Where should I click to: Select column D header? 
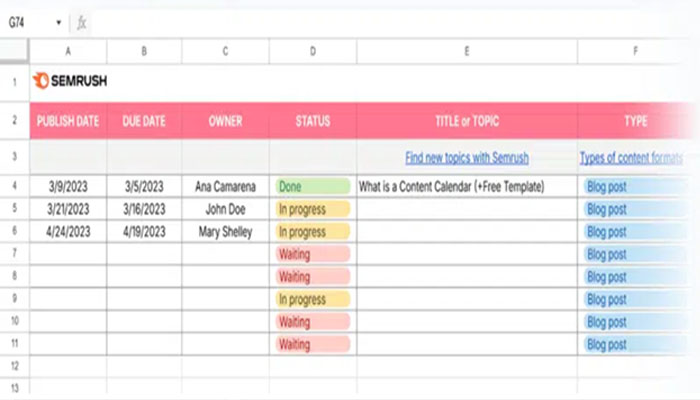click(x=312, y=50)
